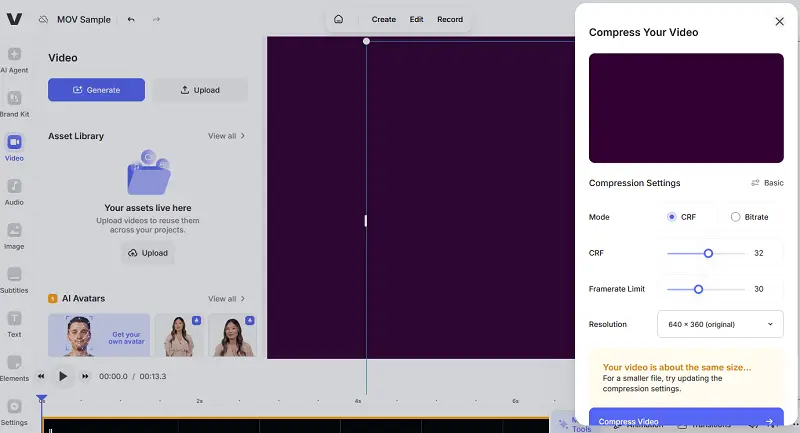Select CRF compression mode
Screen dimensions: 800x433
[682, 217]
